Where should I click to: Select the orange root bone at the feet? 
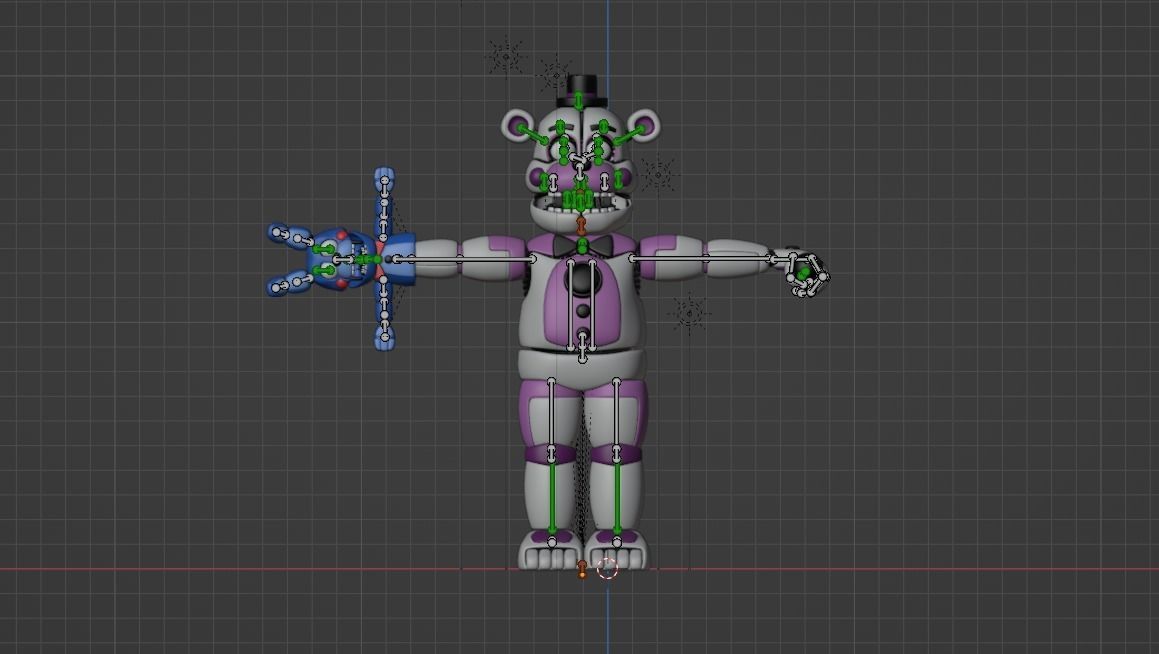point(582,569)
